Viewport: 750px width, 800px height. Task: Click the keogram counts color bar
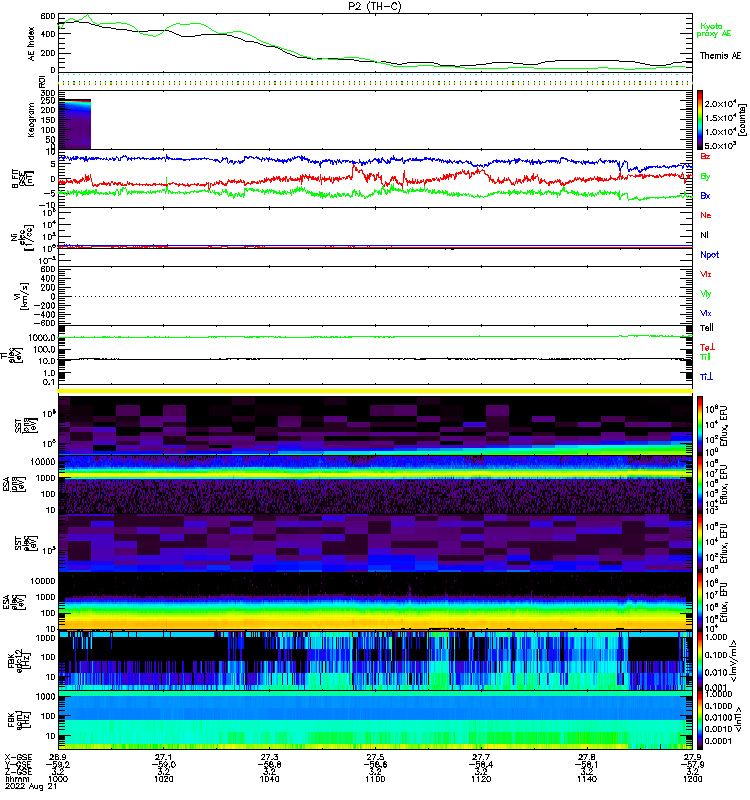[x=701, y=120]
